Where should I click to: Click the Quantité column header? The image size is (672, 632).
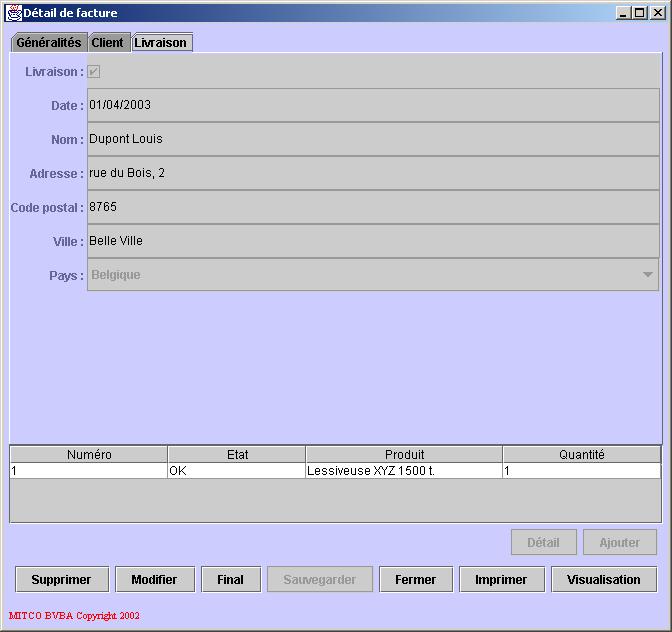[x=582, y=454]
